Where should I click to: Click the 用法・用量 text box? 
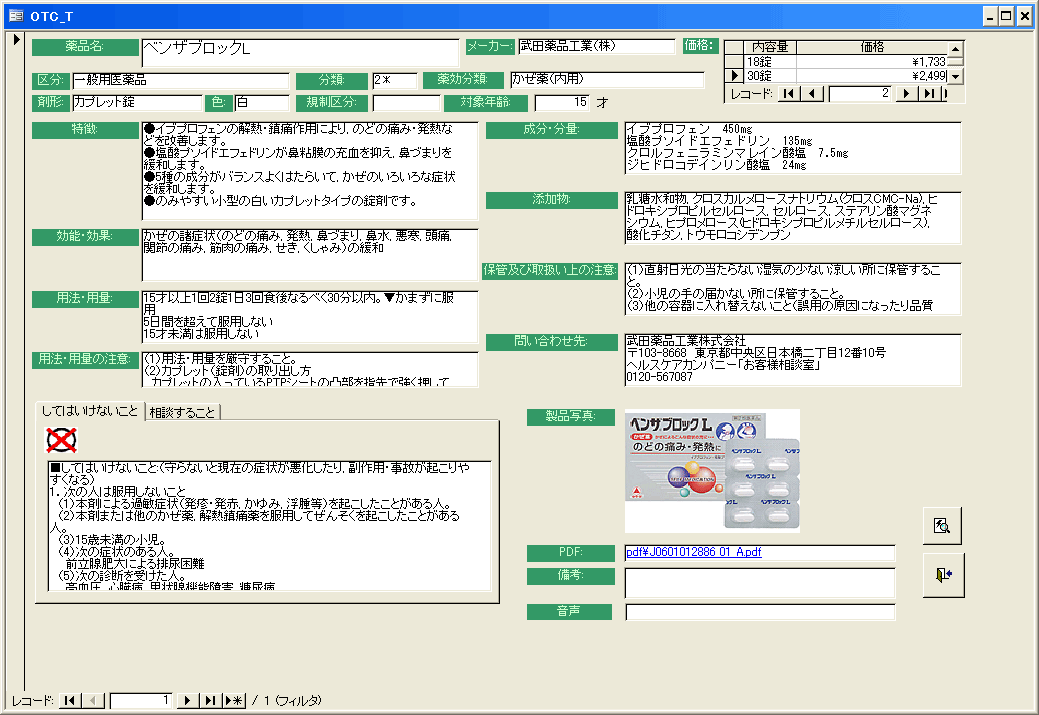pos(309,317)
